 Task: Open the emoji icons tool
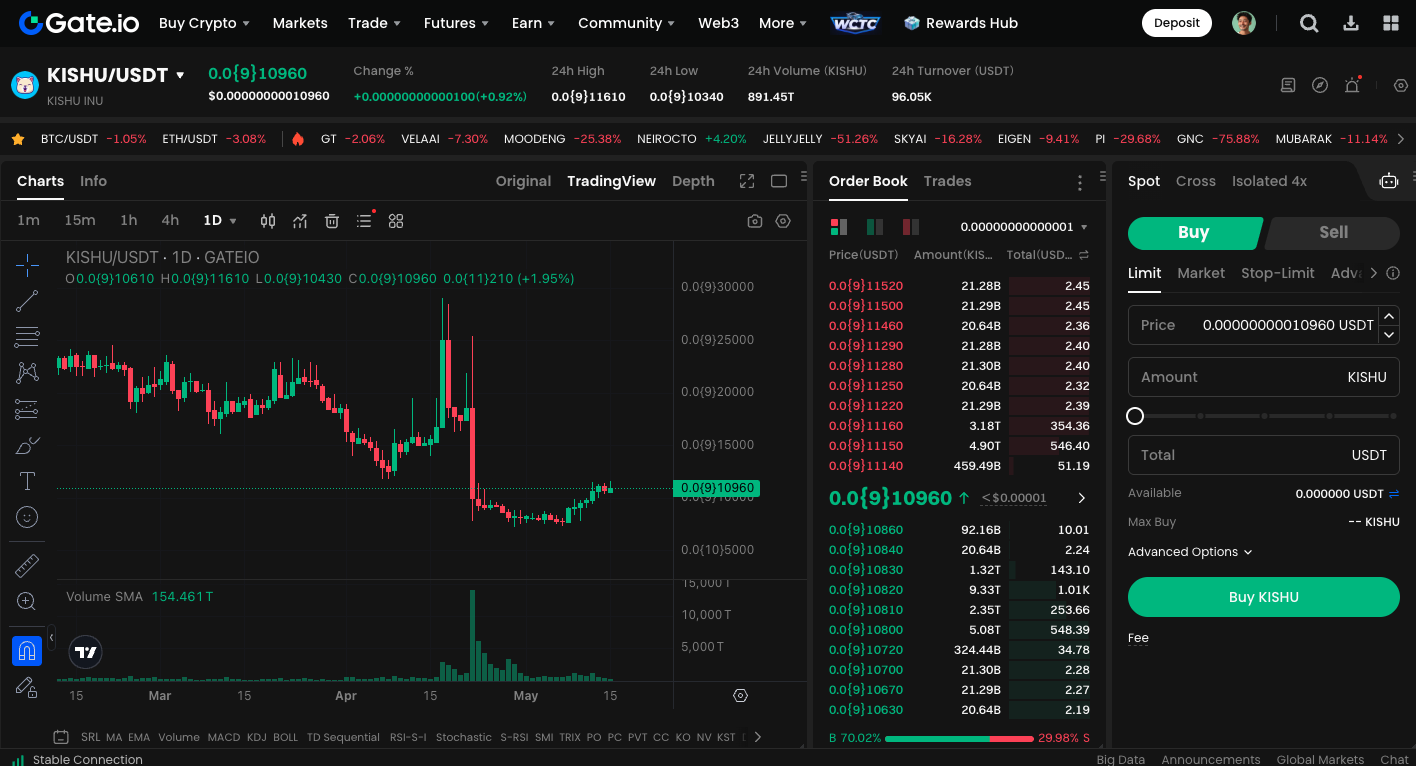(x=27, y=517)
